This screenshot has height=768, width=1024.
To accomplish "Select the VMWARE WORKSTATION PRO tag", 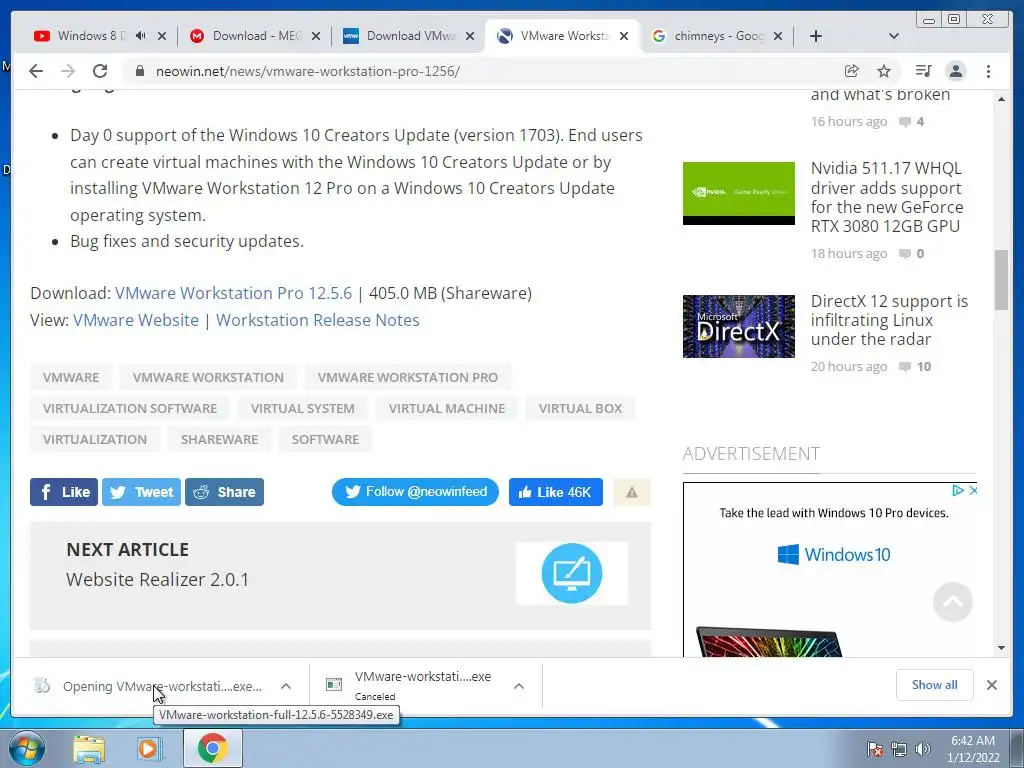I will point(408,377).
